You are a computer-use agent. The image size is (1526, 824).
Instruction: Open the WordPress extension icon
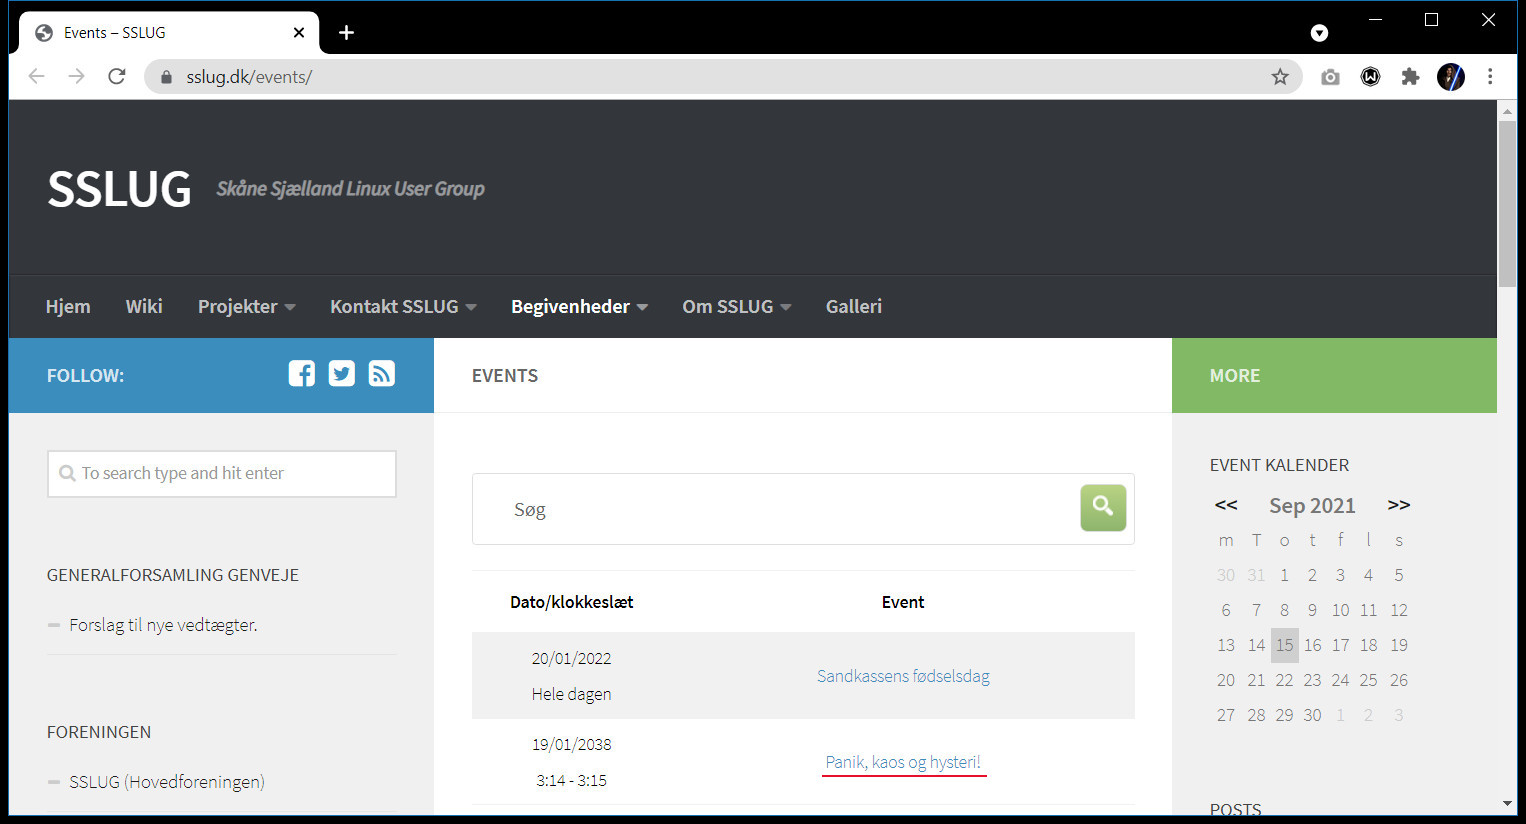[1370, 77]
